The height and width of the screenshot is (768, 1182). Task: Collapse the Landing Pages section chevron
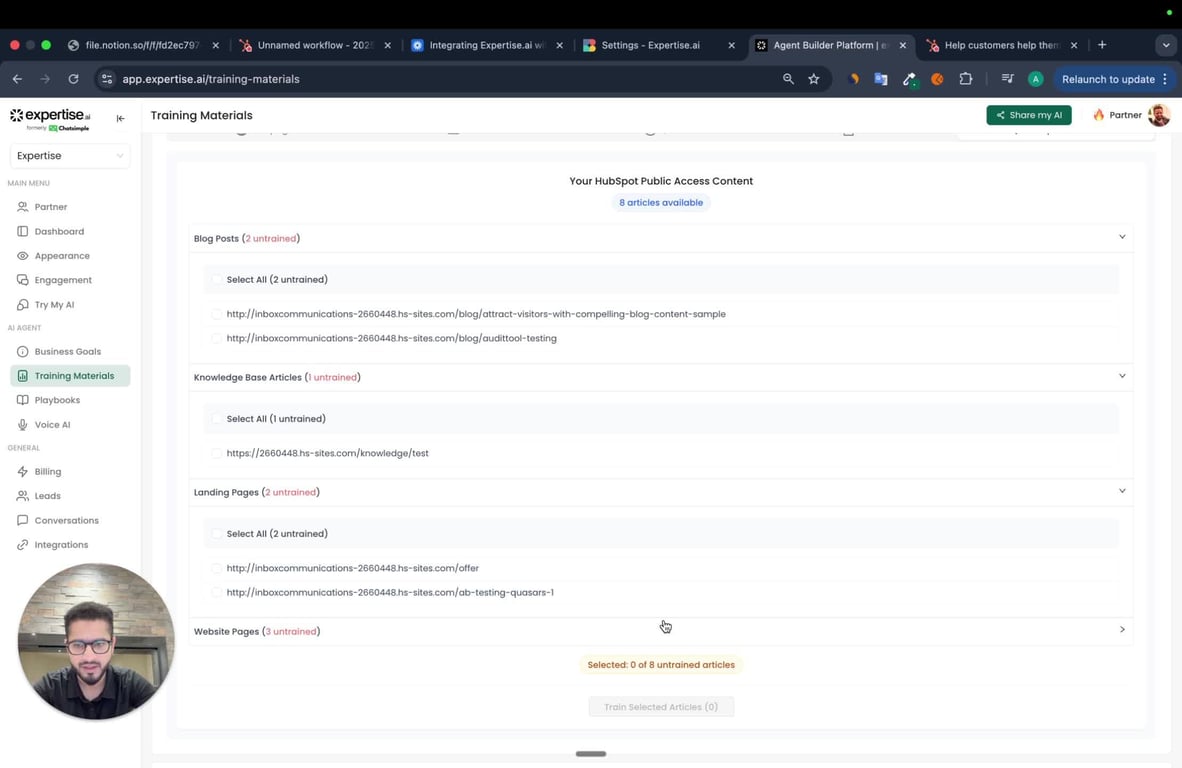pos(1122,491)
